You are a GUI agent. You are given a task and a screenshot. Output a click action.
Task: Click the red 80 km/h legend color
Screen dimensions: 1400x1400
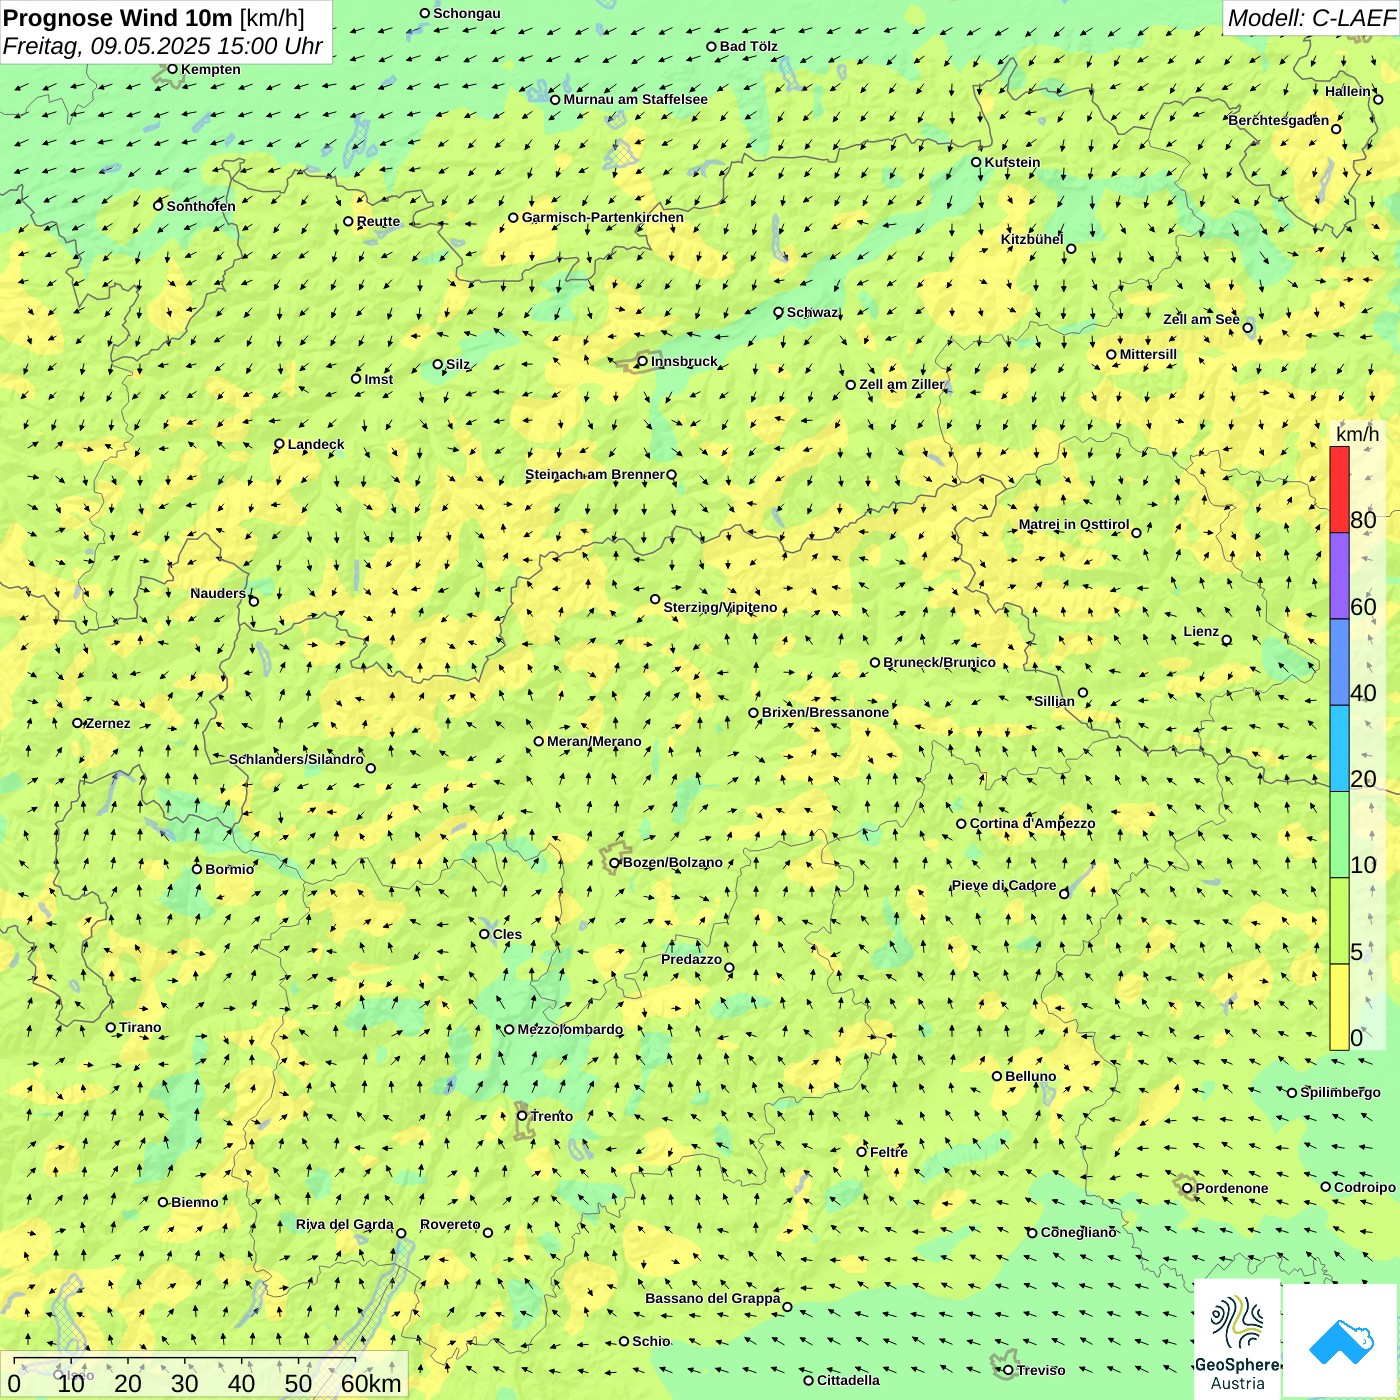pos(1339,489)
